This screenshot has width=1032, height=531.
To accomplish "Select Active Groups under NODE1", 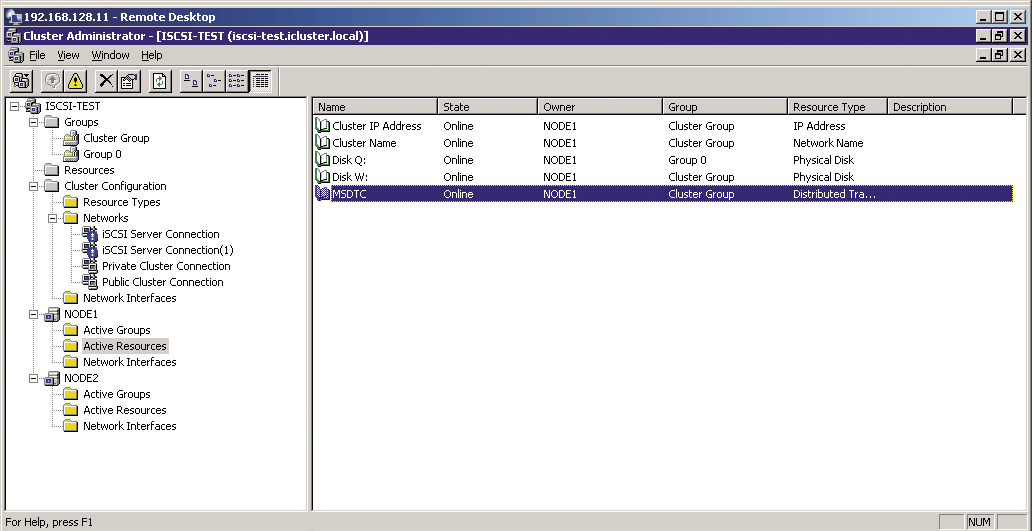I will (116, 330).
